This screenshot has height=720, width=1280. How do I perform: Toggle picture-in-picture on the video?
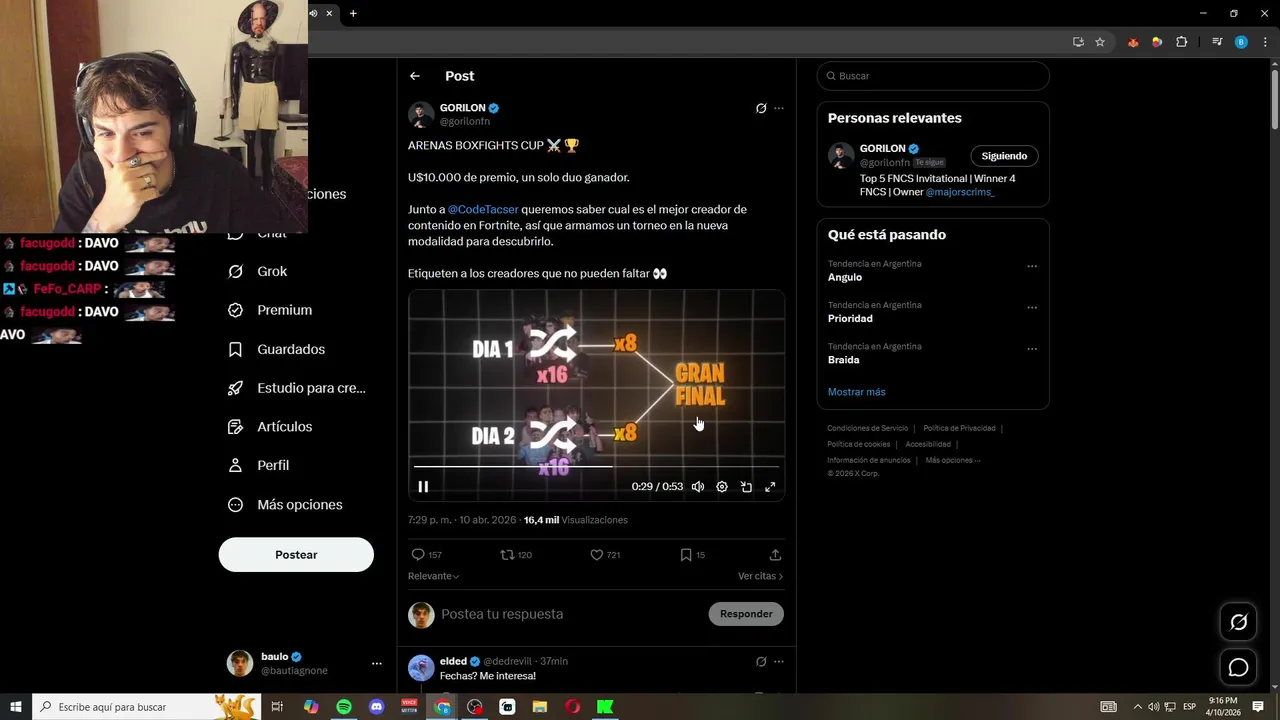746,487
